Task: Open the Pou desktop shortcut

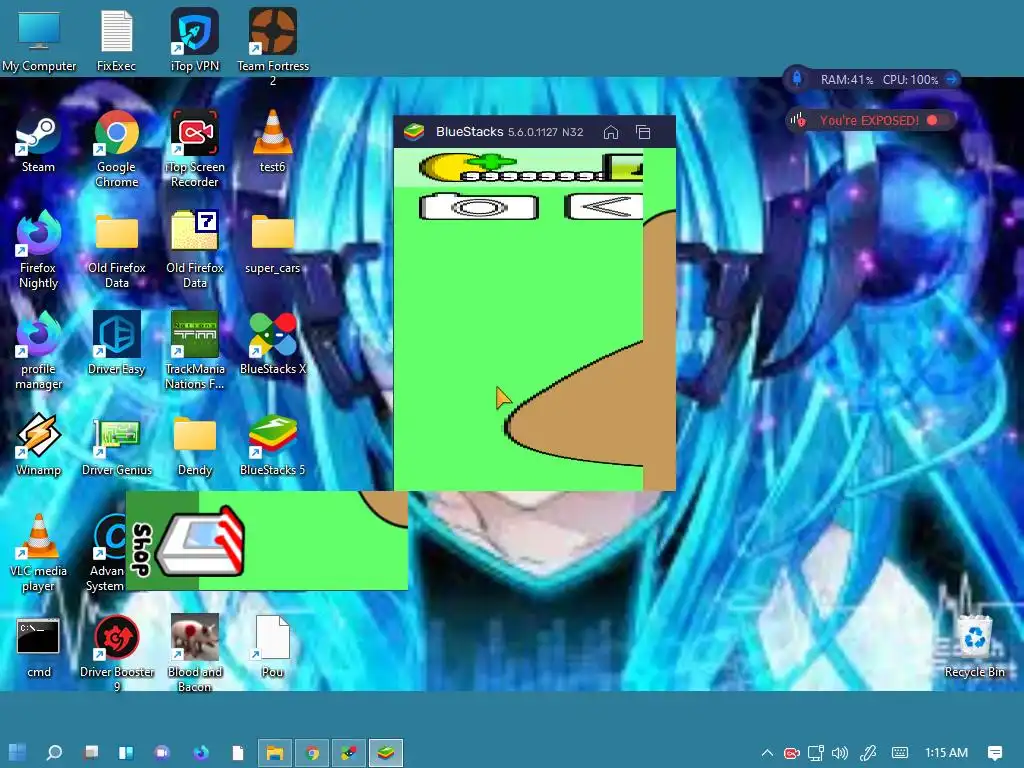Action: 272,647
